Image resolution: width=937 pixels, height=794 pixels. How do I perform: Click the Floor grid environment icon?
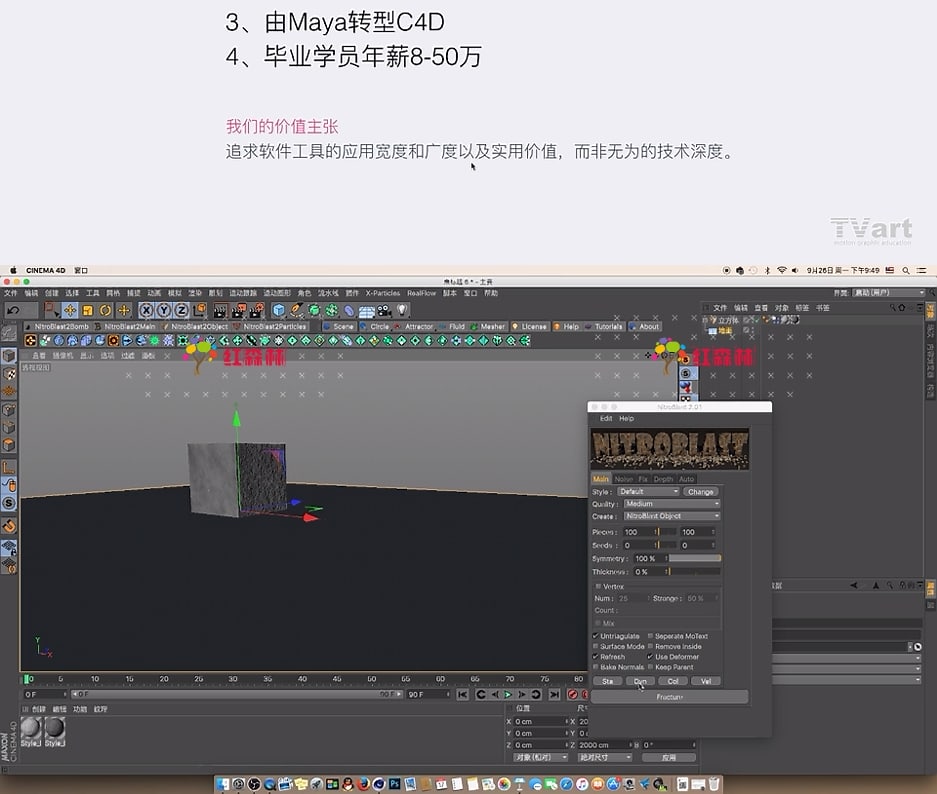367,311
